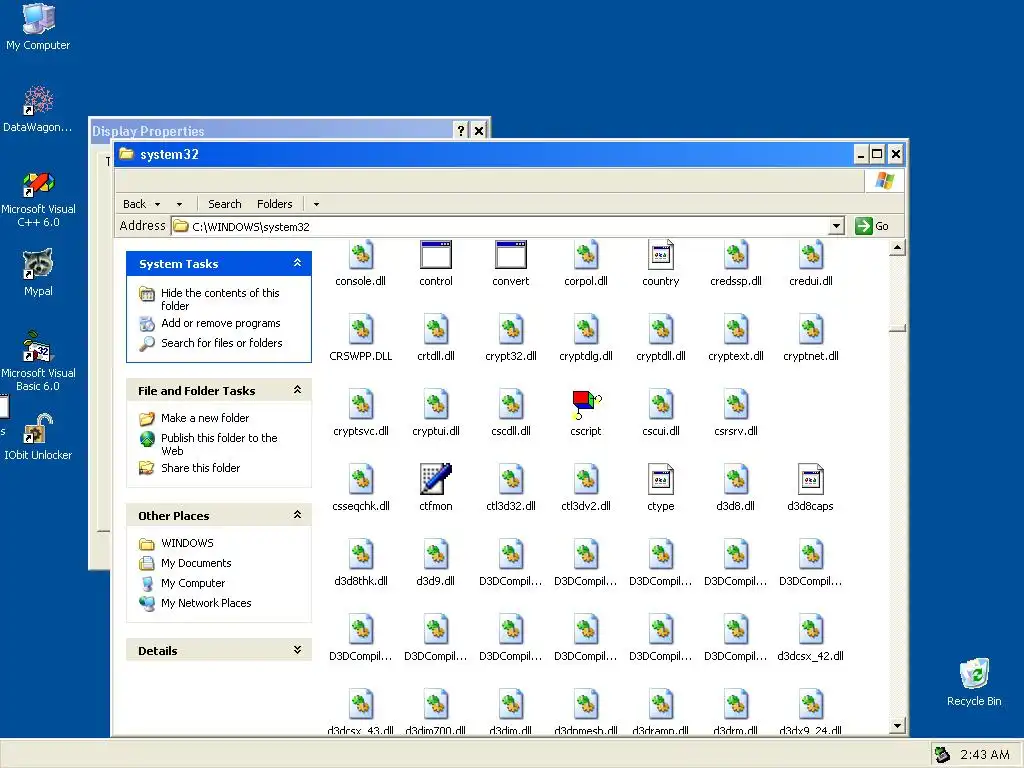Click Share this folder link
Image resolution: width=1024 pixels, height=768 pixels.
[200, 468]
